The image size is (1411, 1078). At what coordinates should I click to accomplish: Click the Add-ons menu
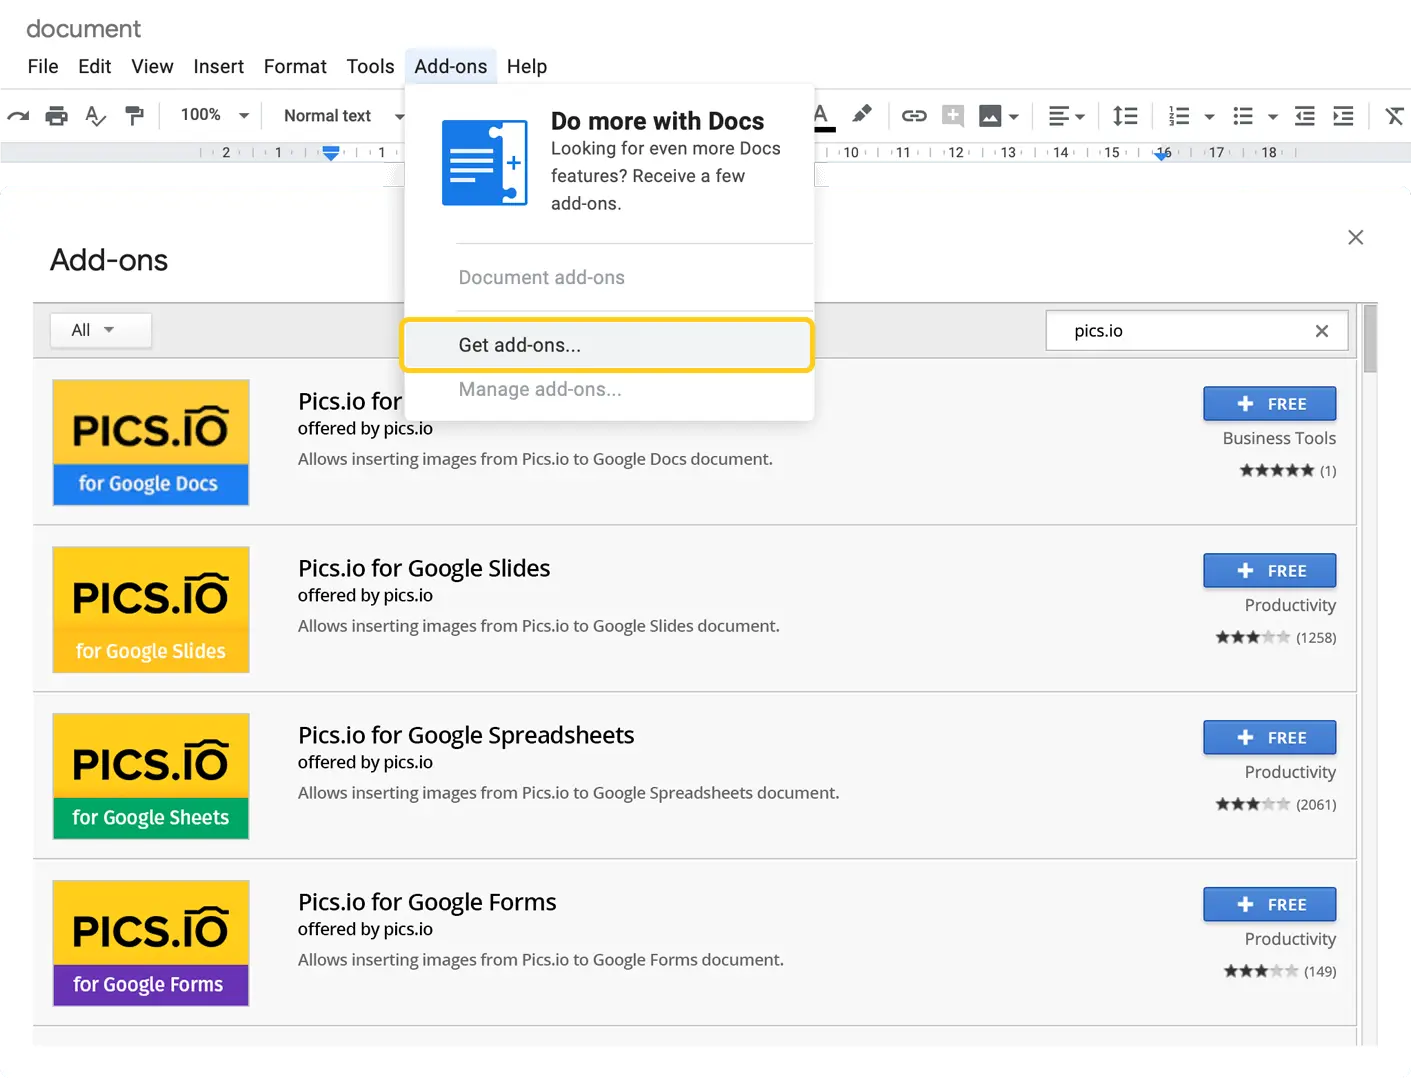point(451,66)
